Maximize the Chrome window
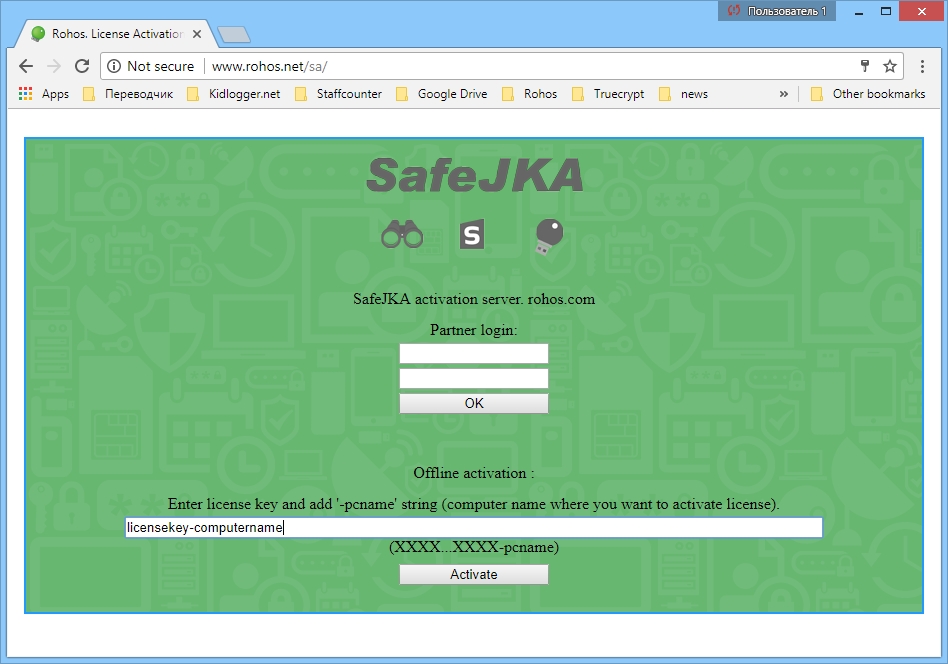 pos(886,11)
